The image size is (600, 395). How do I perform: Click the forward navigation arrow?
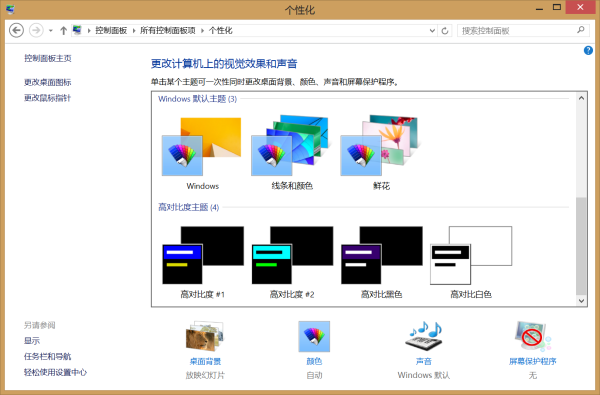pyautogui.click(x=36, y=30)
